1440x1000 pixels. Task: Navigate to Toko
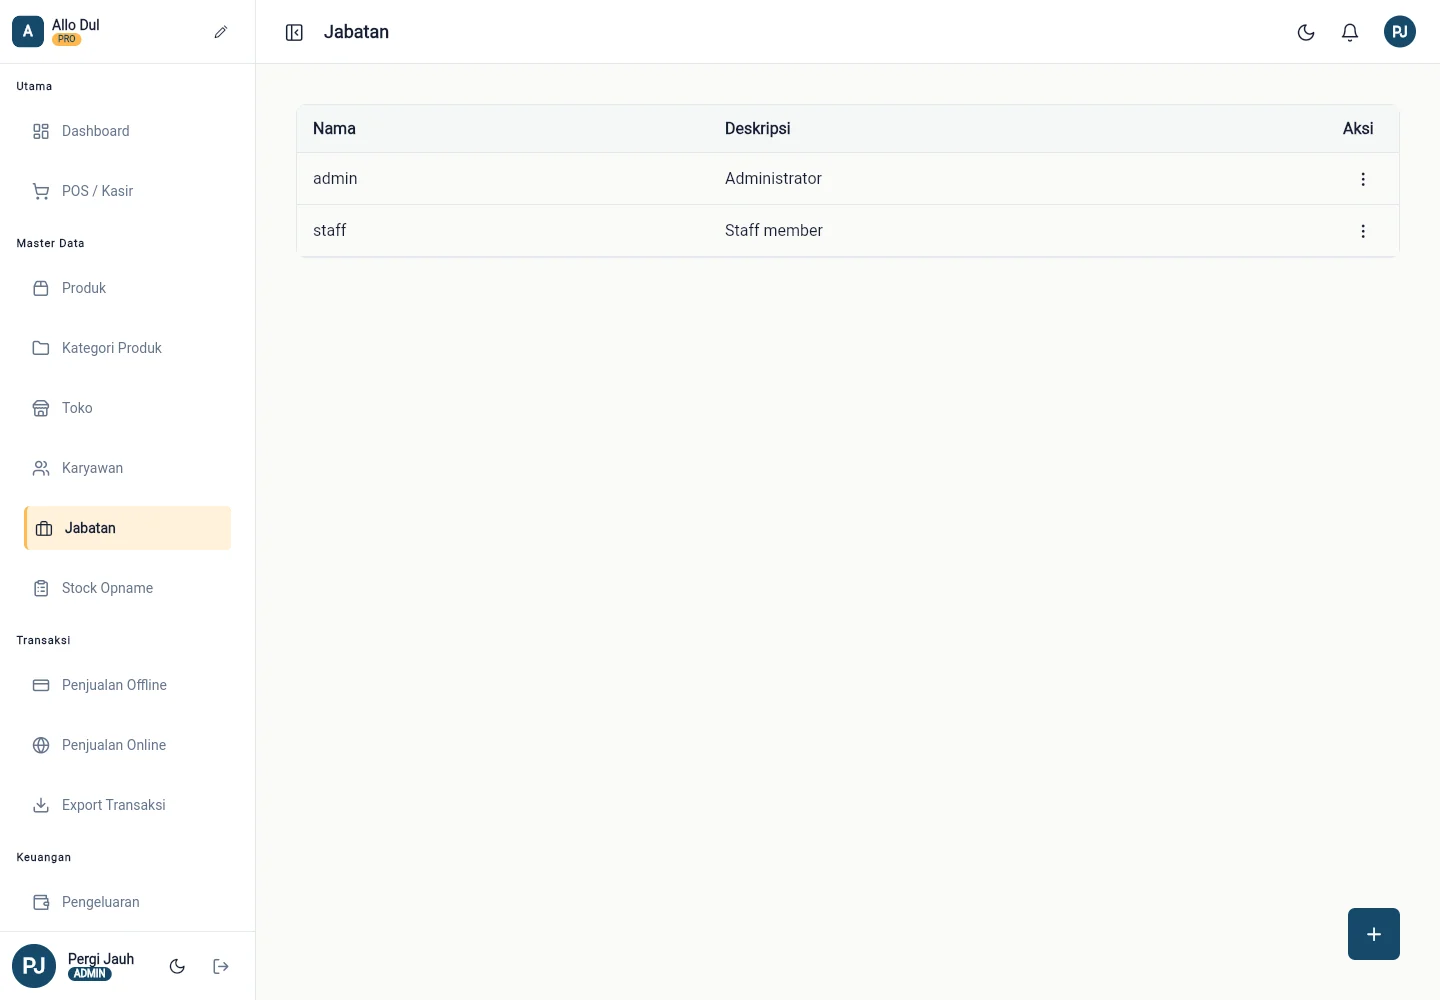tap(127, 408)
